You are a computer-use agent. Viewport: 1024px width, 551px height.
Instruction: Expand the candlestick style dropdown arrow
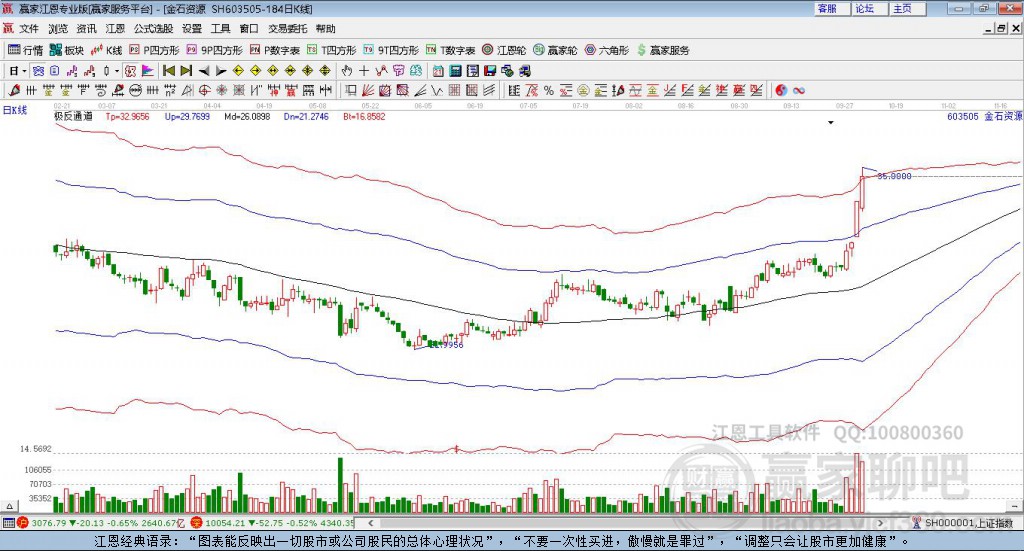pos(116,71)
